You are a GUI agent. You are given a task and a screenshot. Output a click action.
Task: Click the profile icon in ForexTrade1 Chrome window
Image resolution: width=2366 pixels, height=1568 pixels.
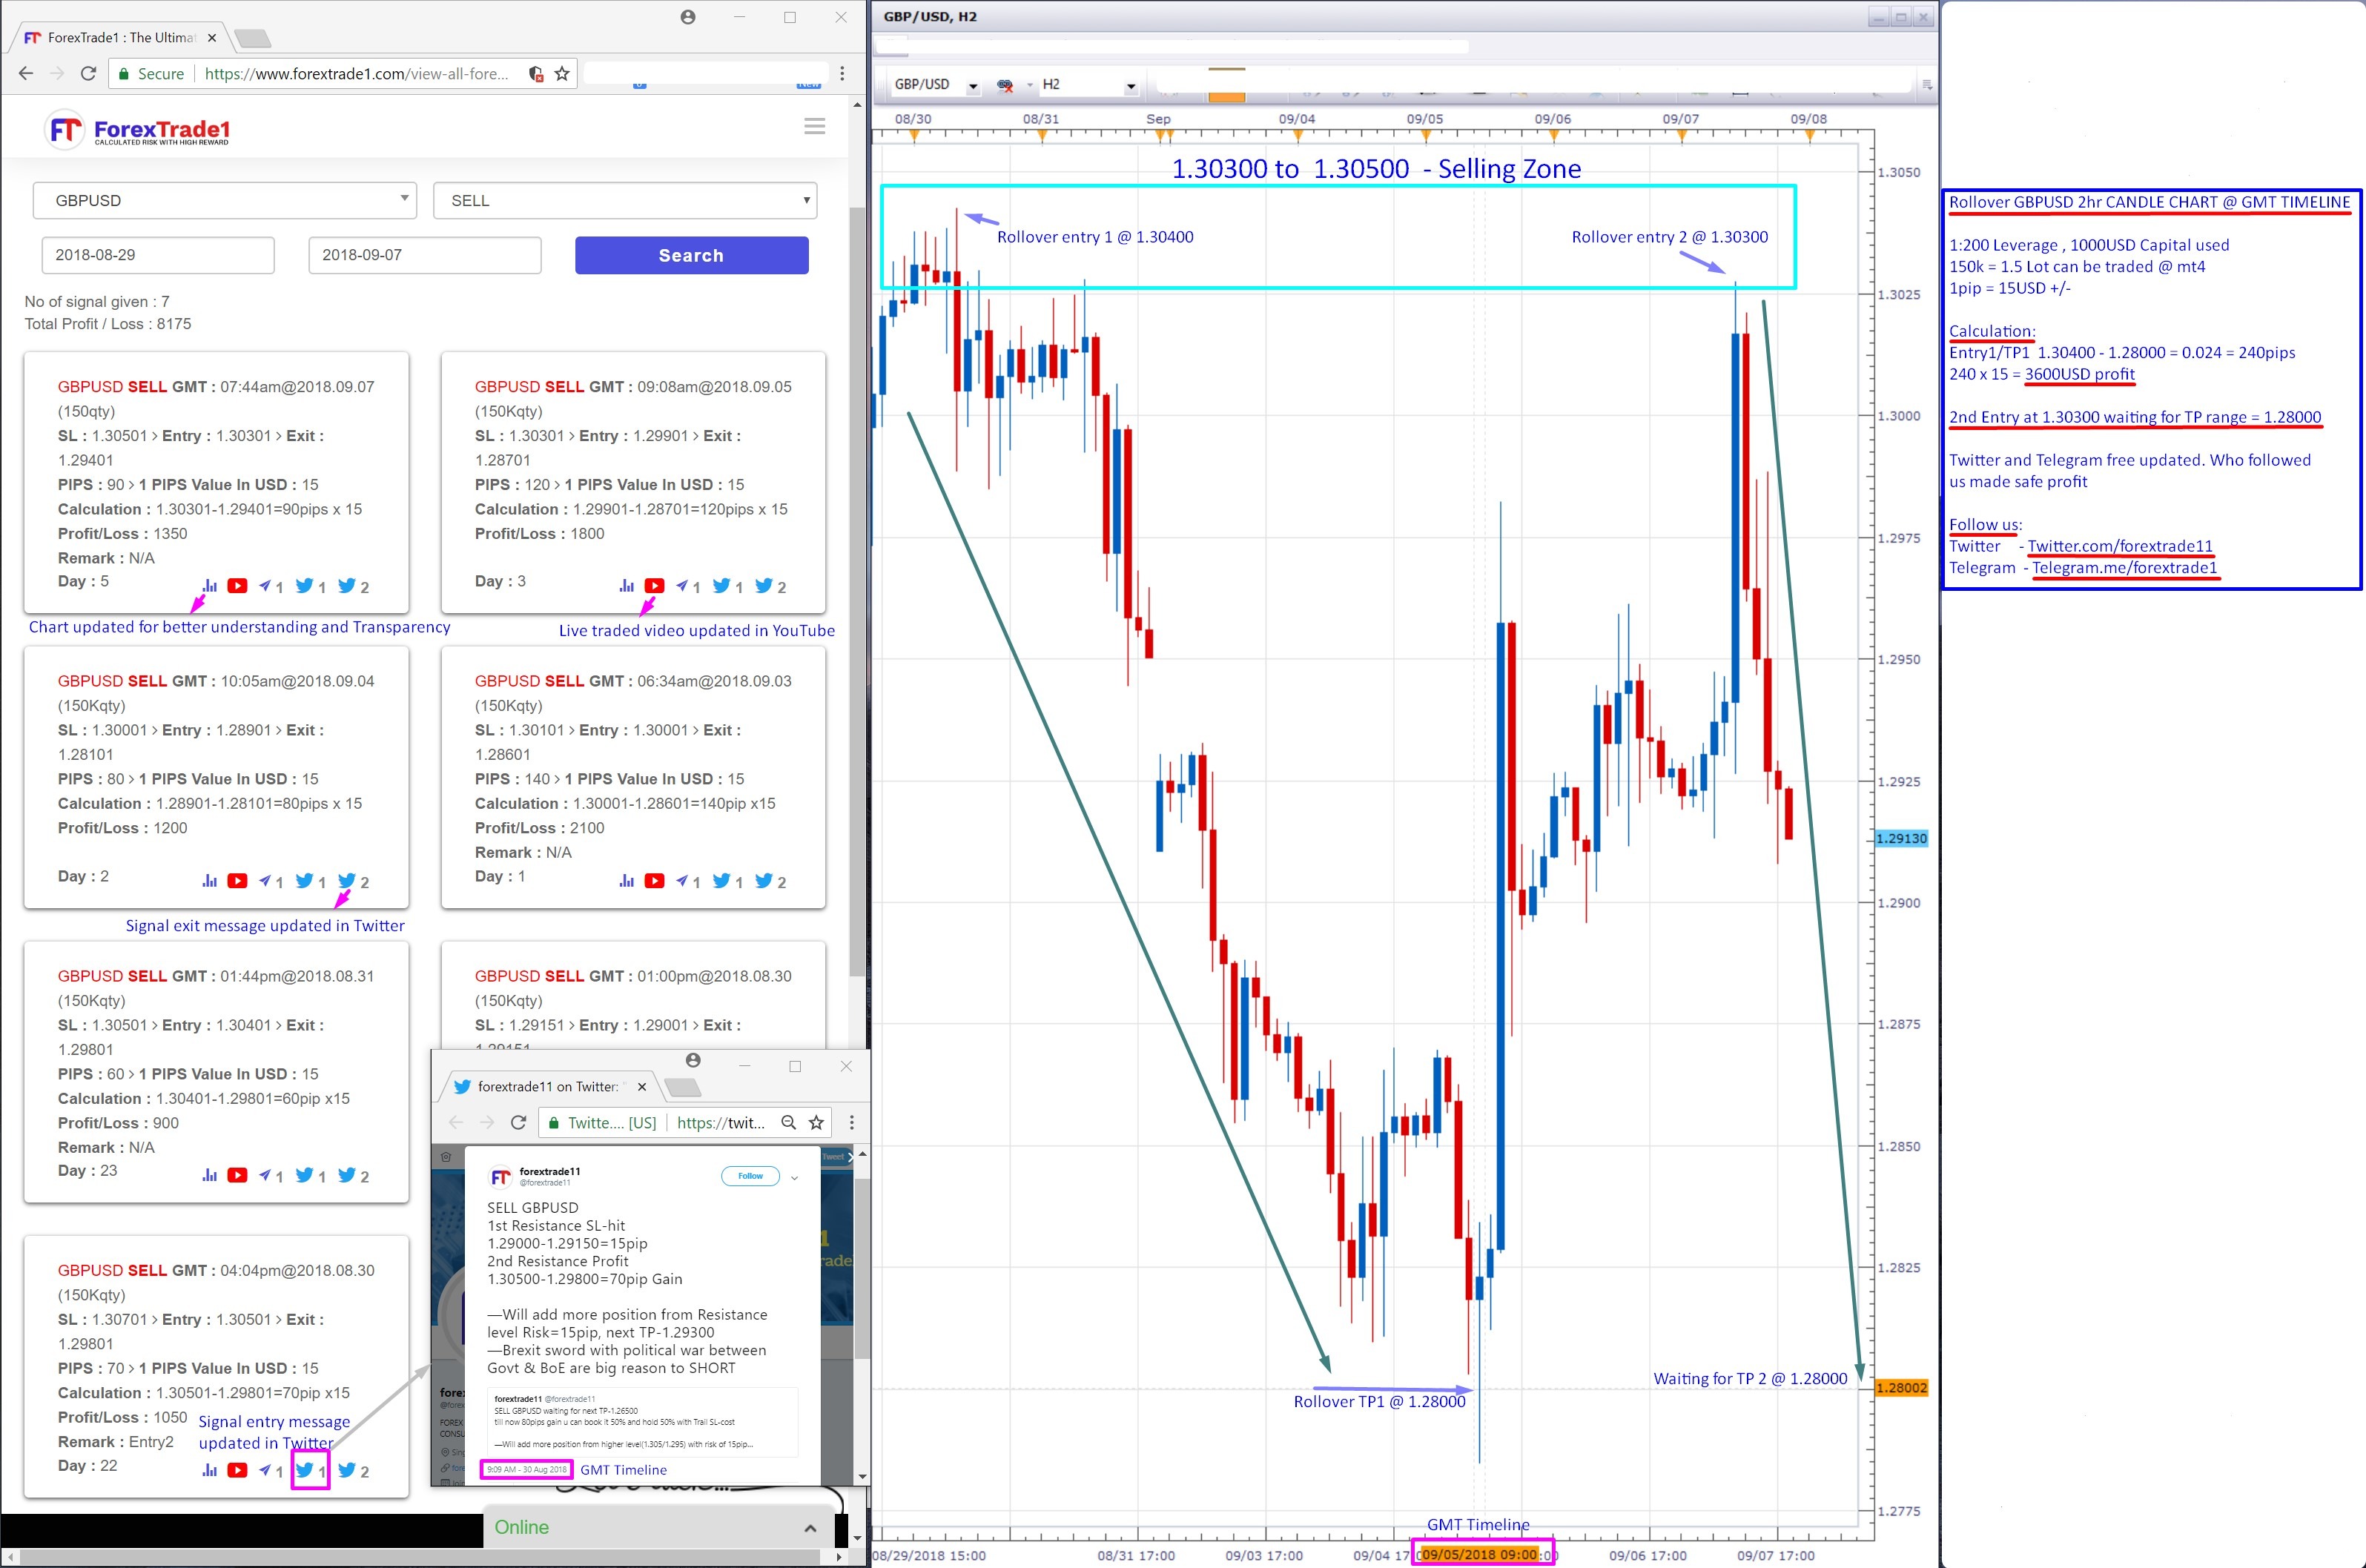click(688, 17)
